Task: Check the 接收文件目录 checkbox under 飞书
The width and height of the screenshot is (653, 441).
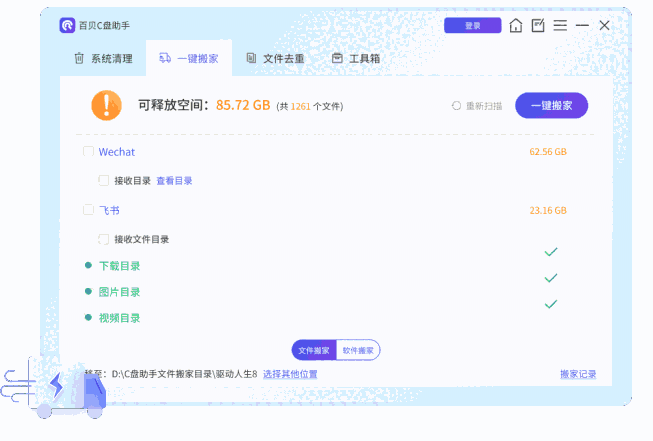Action: 103,239
